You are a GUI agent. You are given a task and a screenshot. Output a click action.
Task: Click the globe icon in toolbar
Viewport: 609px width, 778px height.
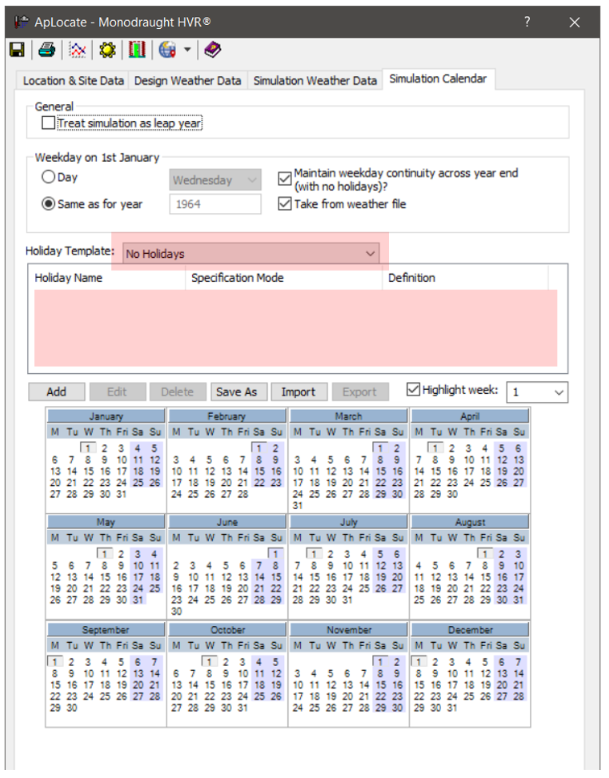pyautogui.click(x=166, y=49)
